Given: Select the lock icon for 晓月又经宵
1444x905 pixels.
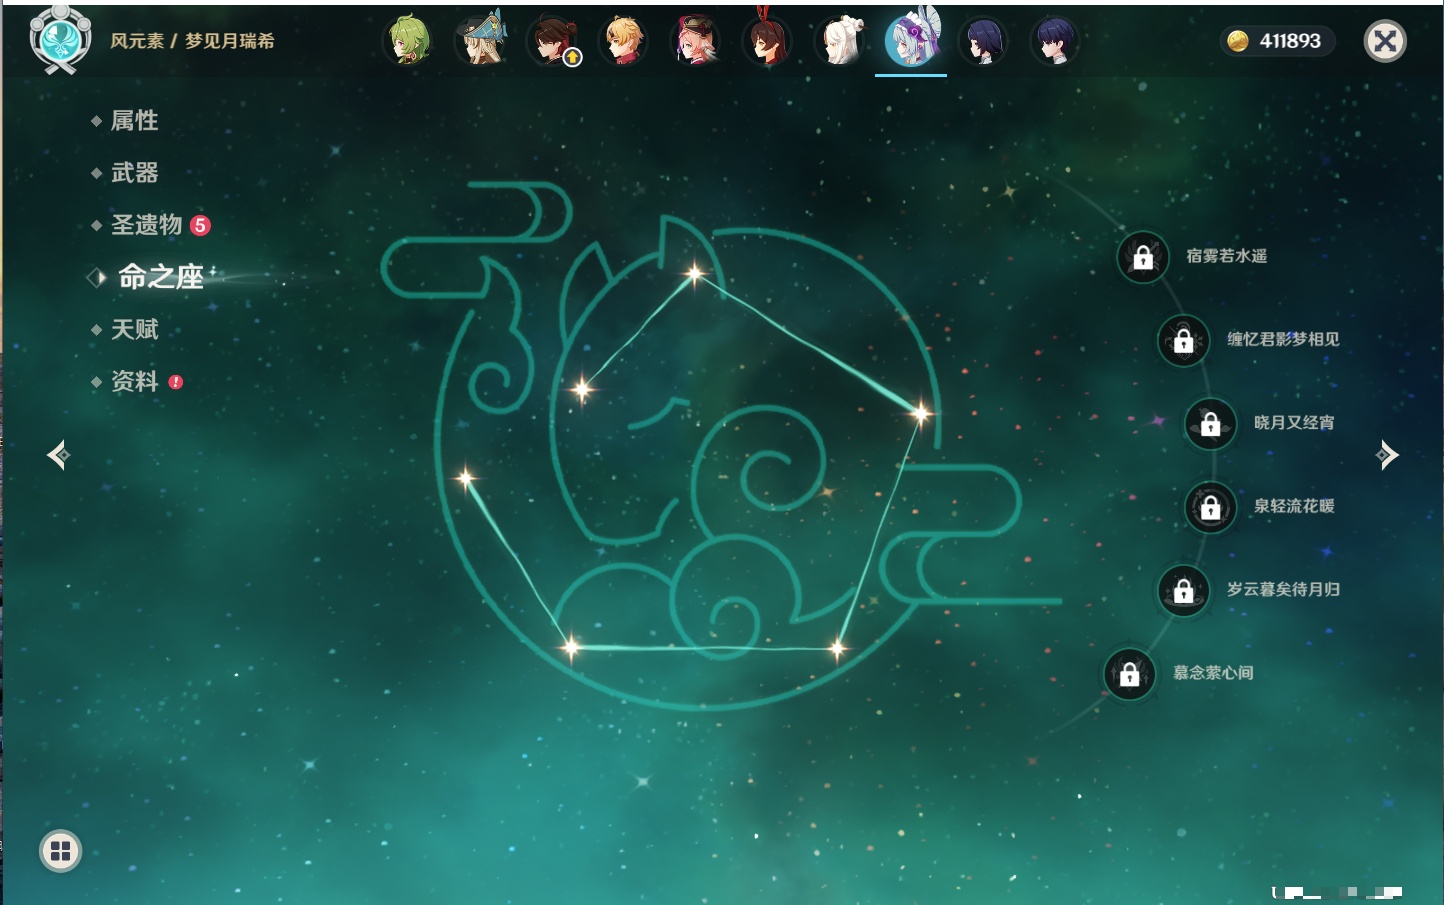Looking at the screenshot, I should pyautogui.click(x=1211, y=424).
